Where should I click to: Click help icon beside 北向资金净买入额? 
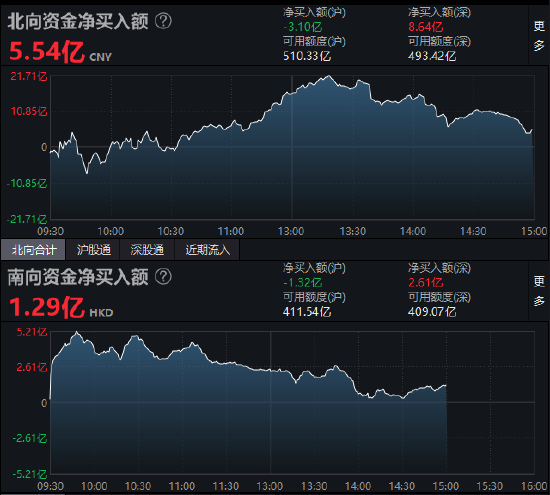[x=163, y=21]
